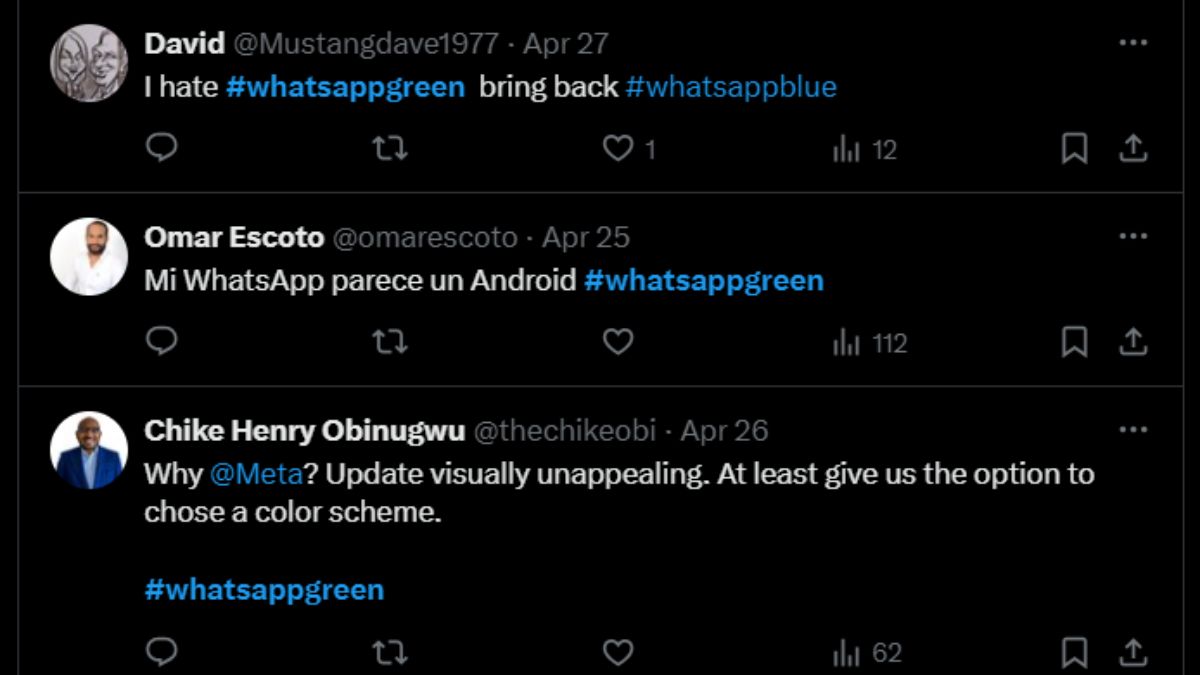Like Omar Escoto's tweet
The height and width of the screenshot is (675, 1200).
pyautogui.click(x=619, y=342)
